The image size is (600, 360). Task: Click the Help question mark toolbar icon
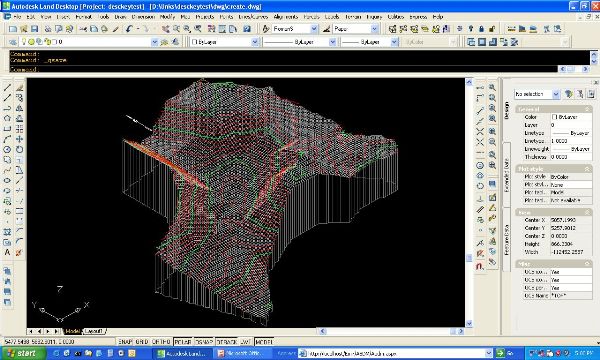(247, 29)
